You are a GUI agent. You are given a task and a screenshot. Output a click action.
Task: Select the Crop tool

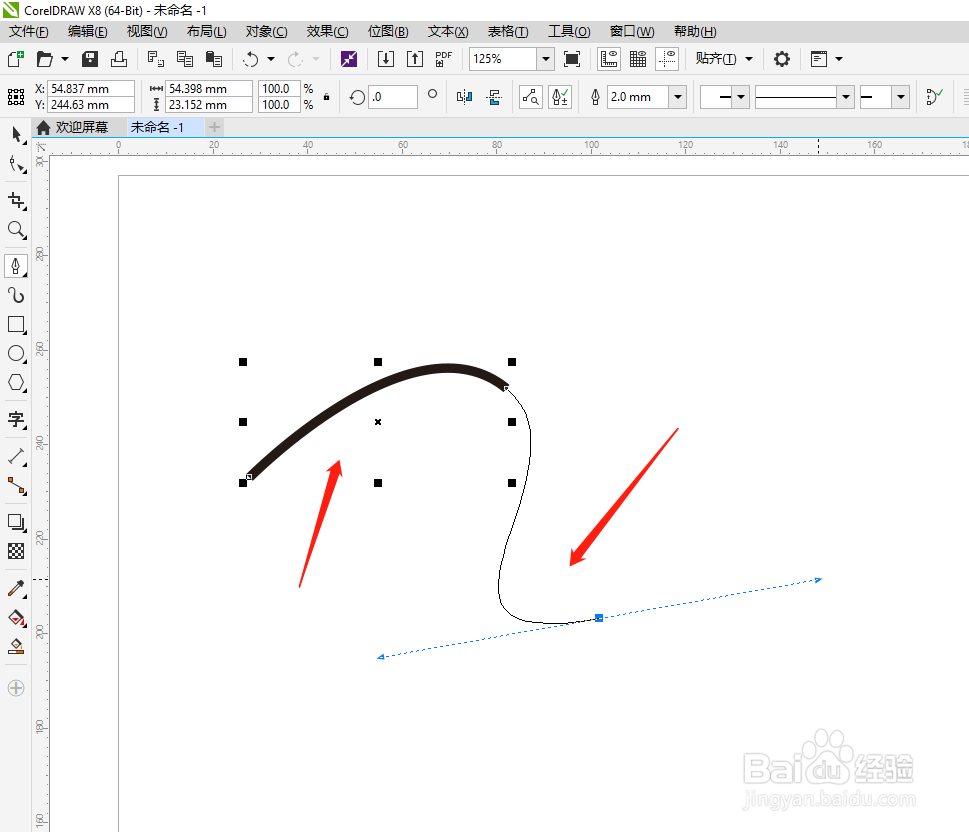[x=16, y=200]
